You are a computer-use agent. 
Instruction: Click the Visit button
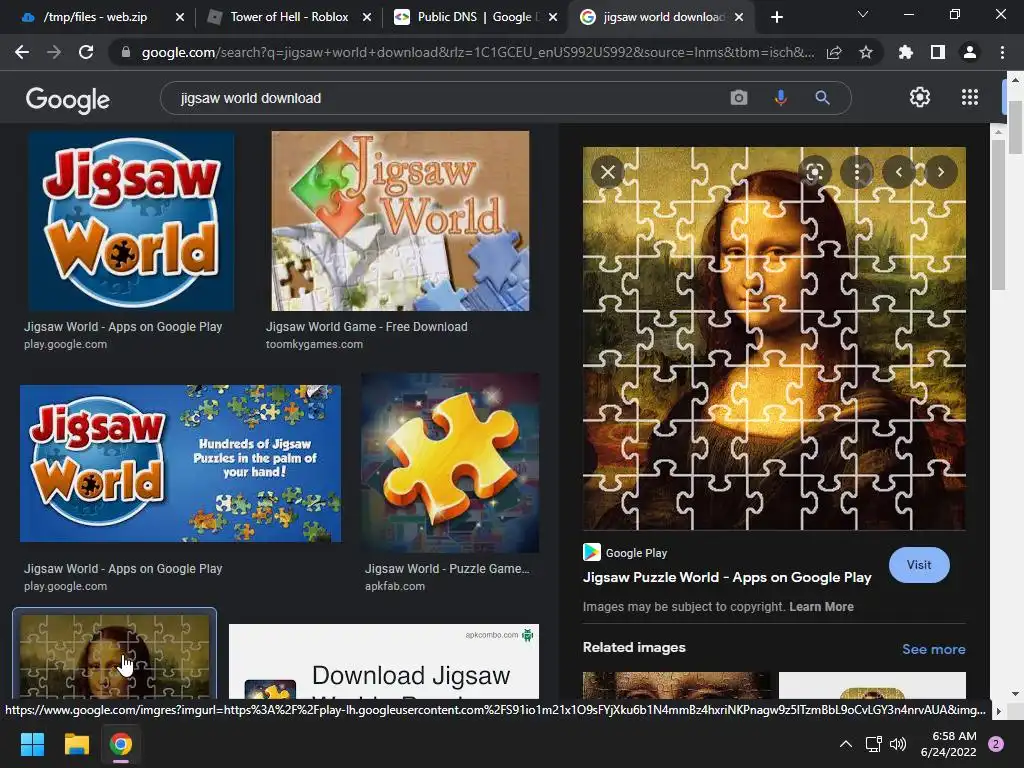(x=919, y=565)
